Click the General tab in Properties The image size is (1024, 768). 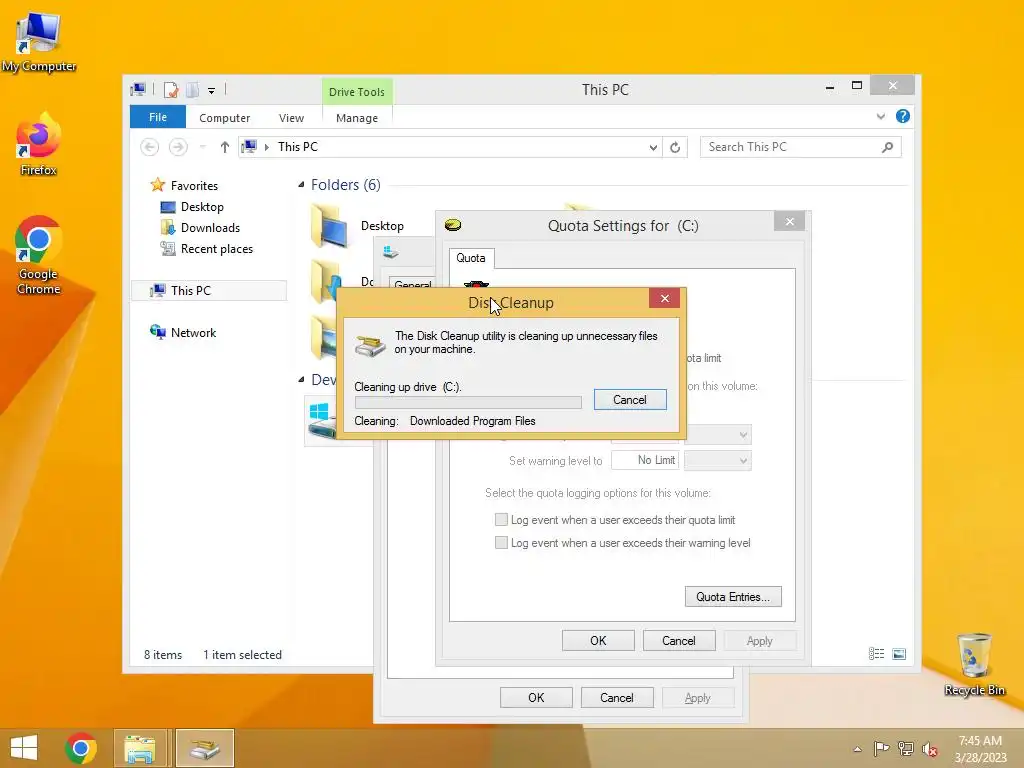(412, 285)
